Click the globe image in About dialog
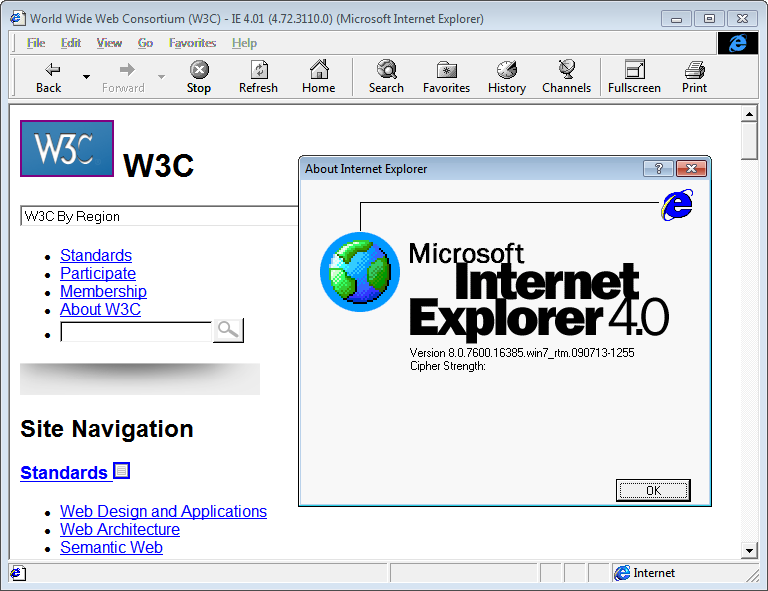This screenshot has height=591, width=768. coord(360,272)
